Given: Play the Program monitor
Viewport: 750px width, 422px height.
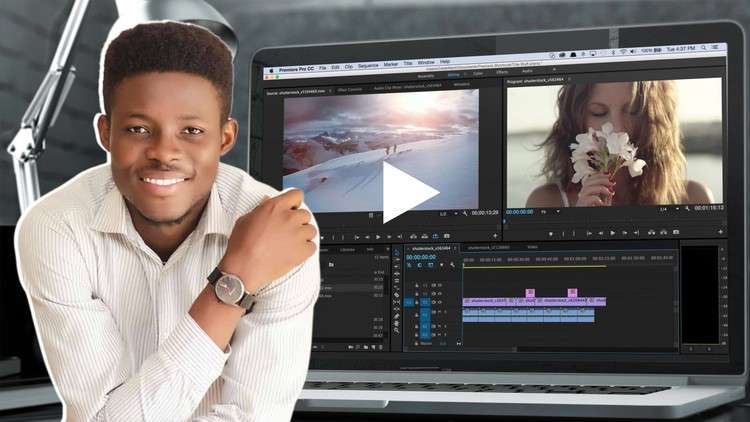Looking at the screenshot, I should click(x=613, y=233).
